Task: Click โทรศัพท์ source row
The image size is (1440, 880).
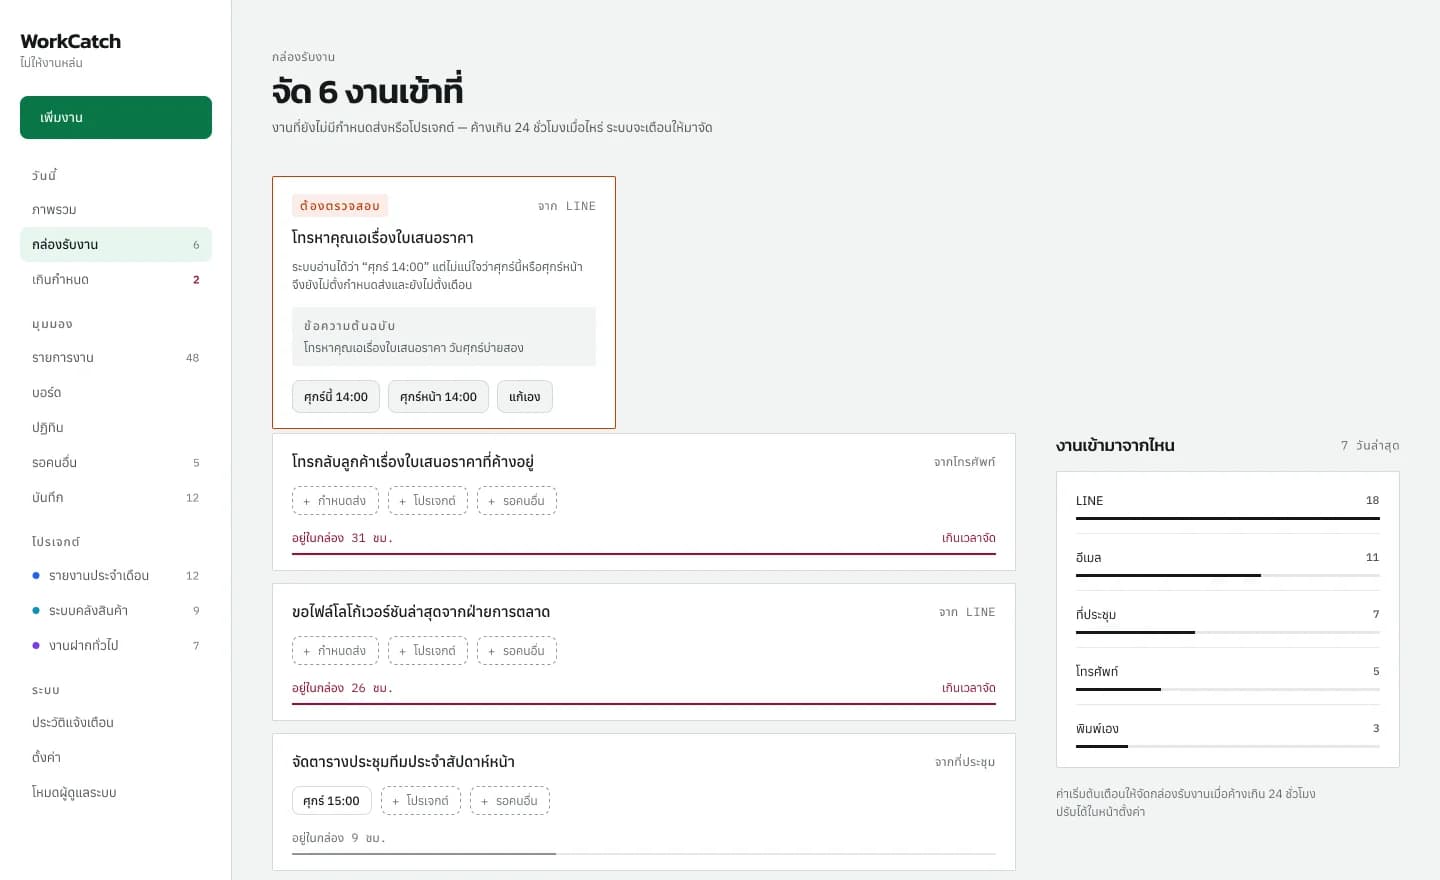Action: pyautogui.click(x=1228, y=677)
